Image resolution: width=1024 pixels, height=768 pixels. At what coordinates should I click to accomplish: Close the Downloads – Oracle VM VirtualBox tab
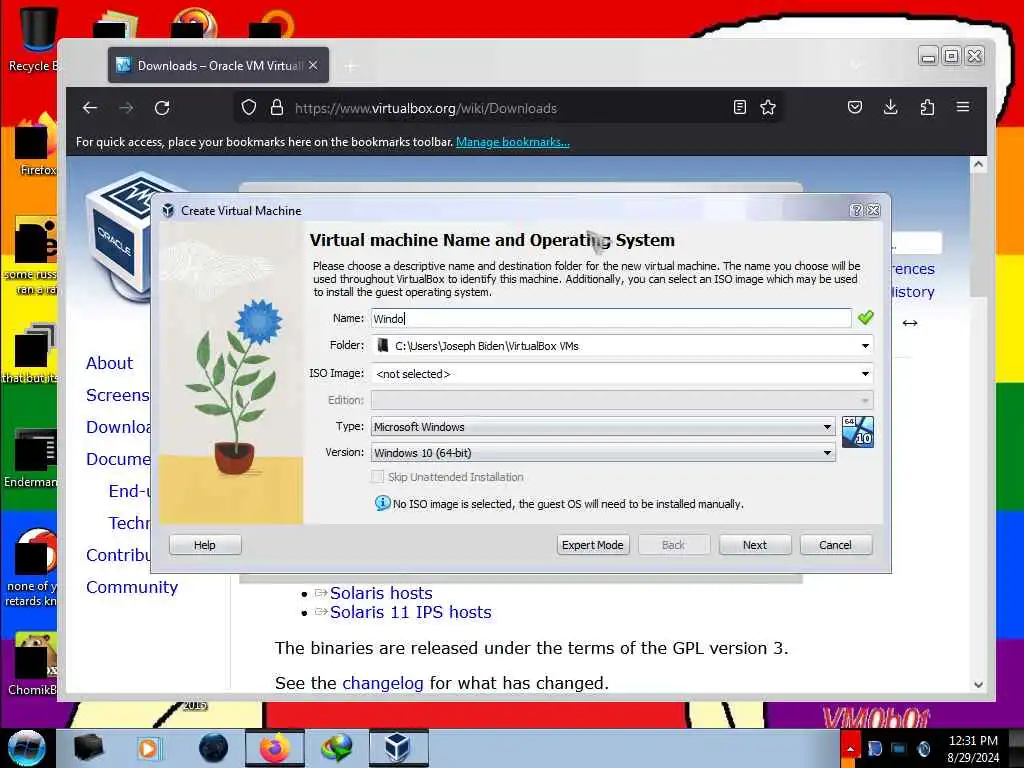tap(313, 65)
